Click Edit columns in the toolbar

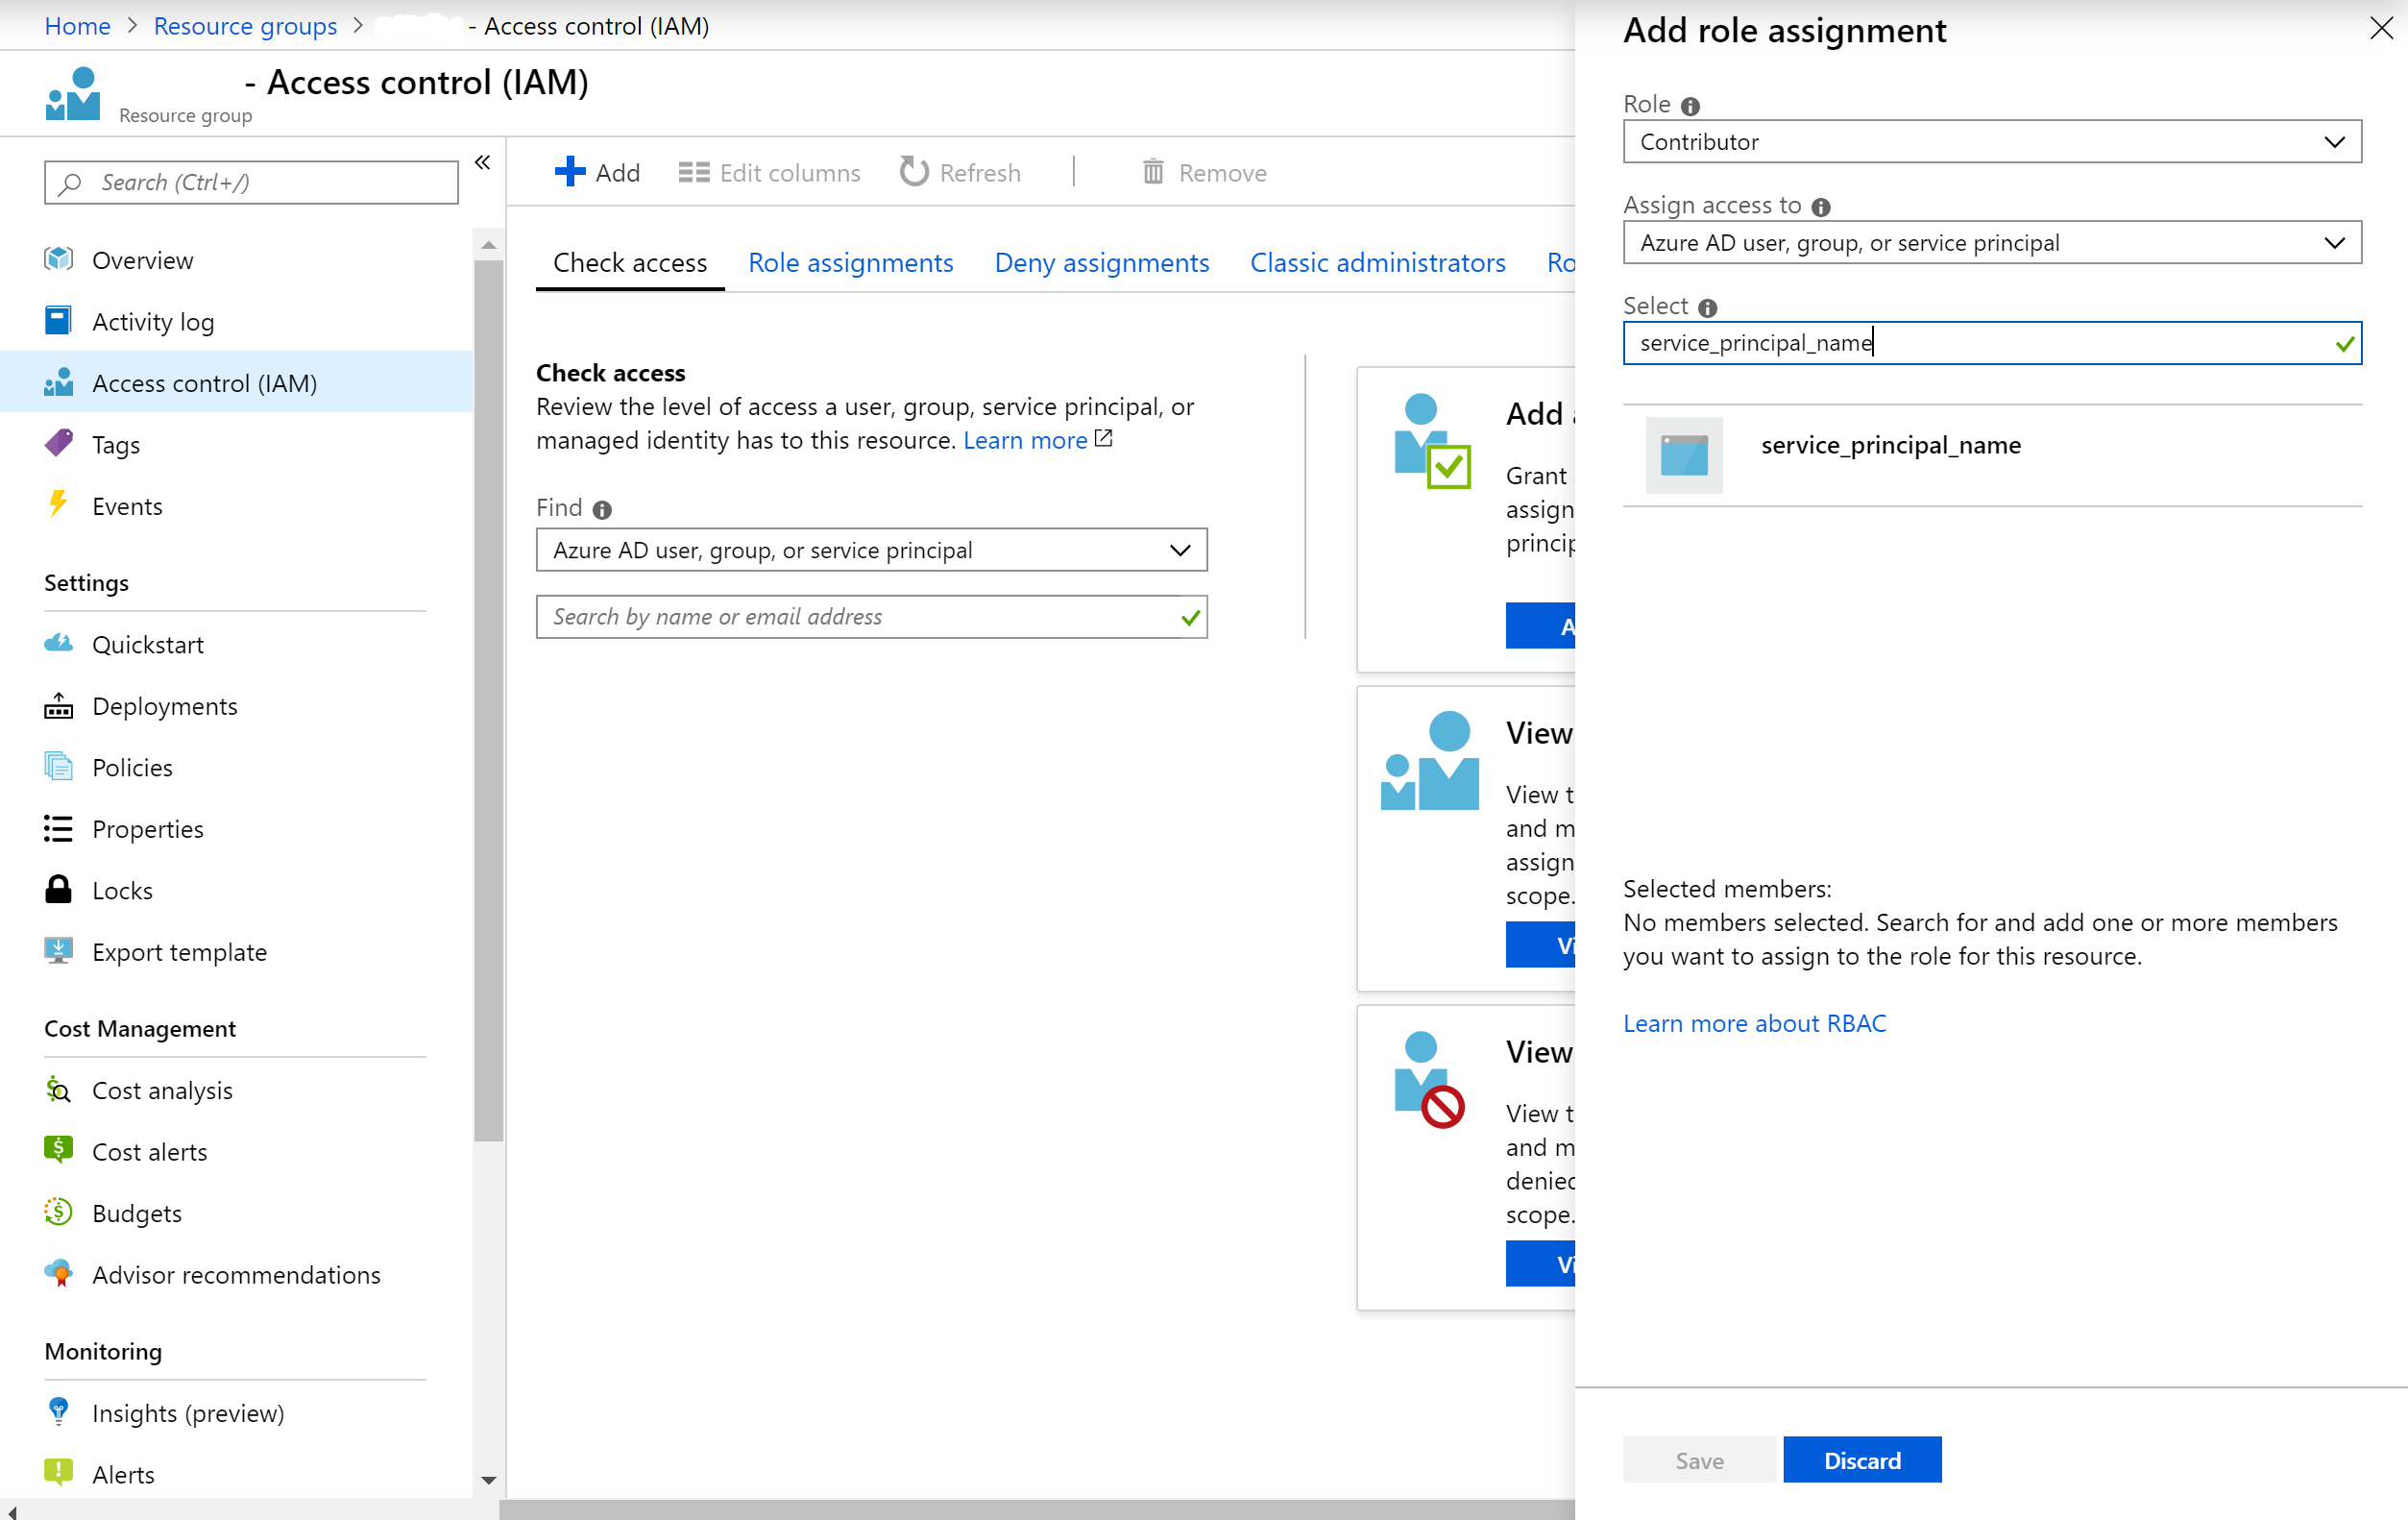[x=769, y=172]
